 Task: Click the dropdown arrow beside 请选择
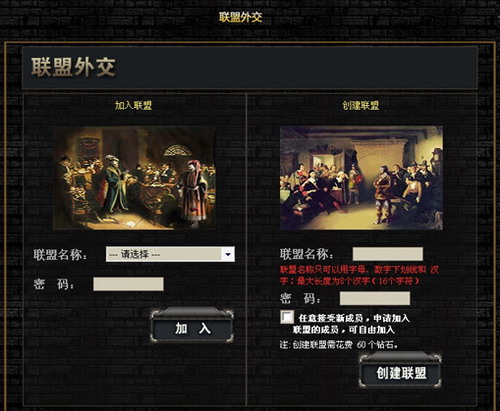(228, 254)
